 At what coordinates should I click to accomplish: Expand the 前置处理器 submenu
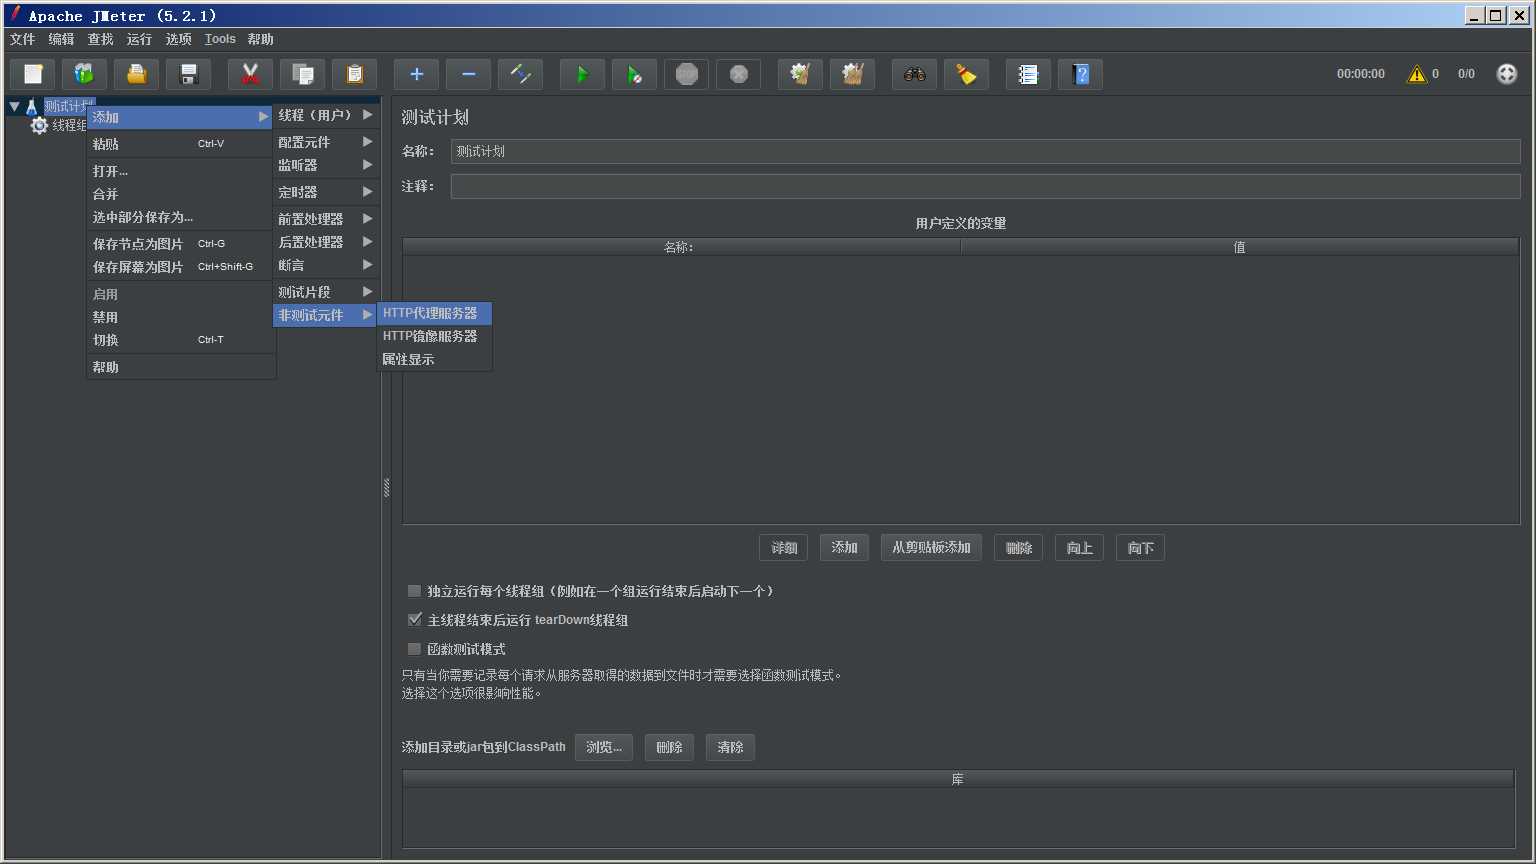point(324,219)
